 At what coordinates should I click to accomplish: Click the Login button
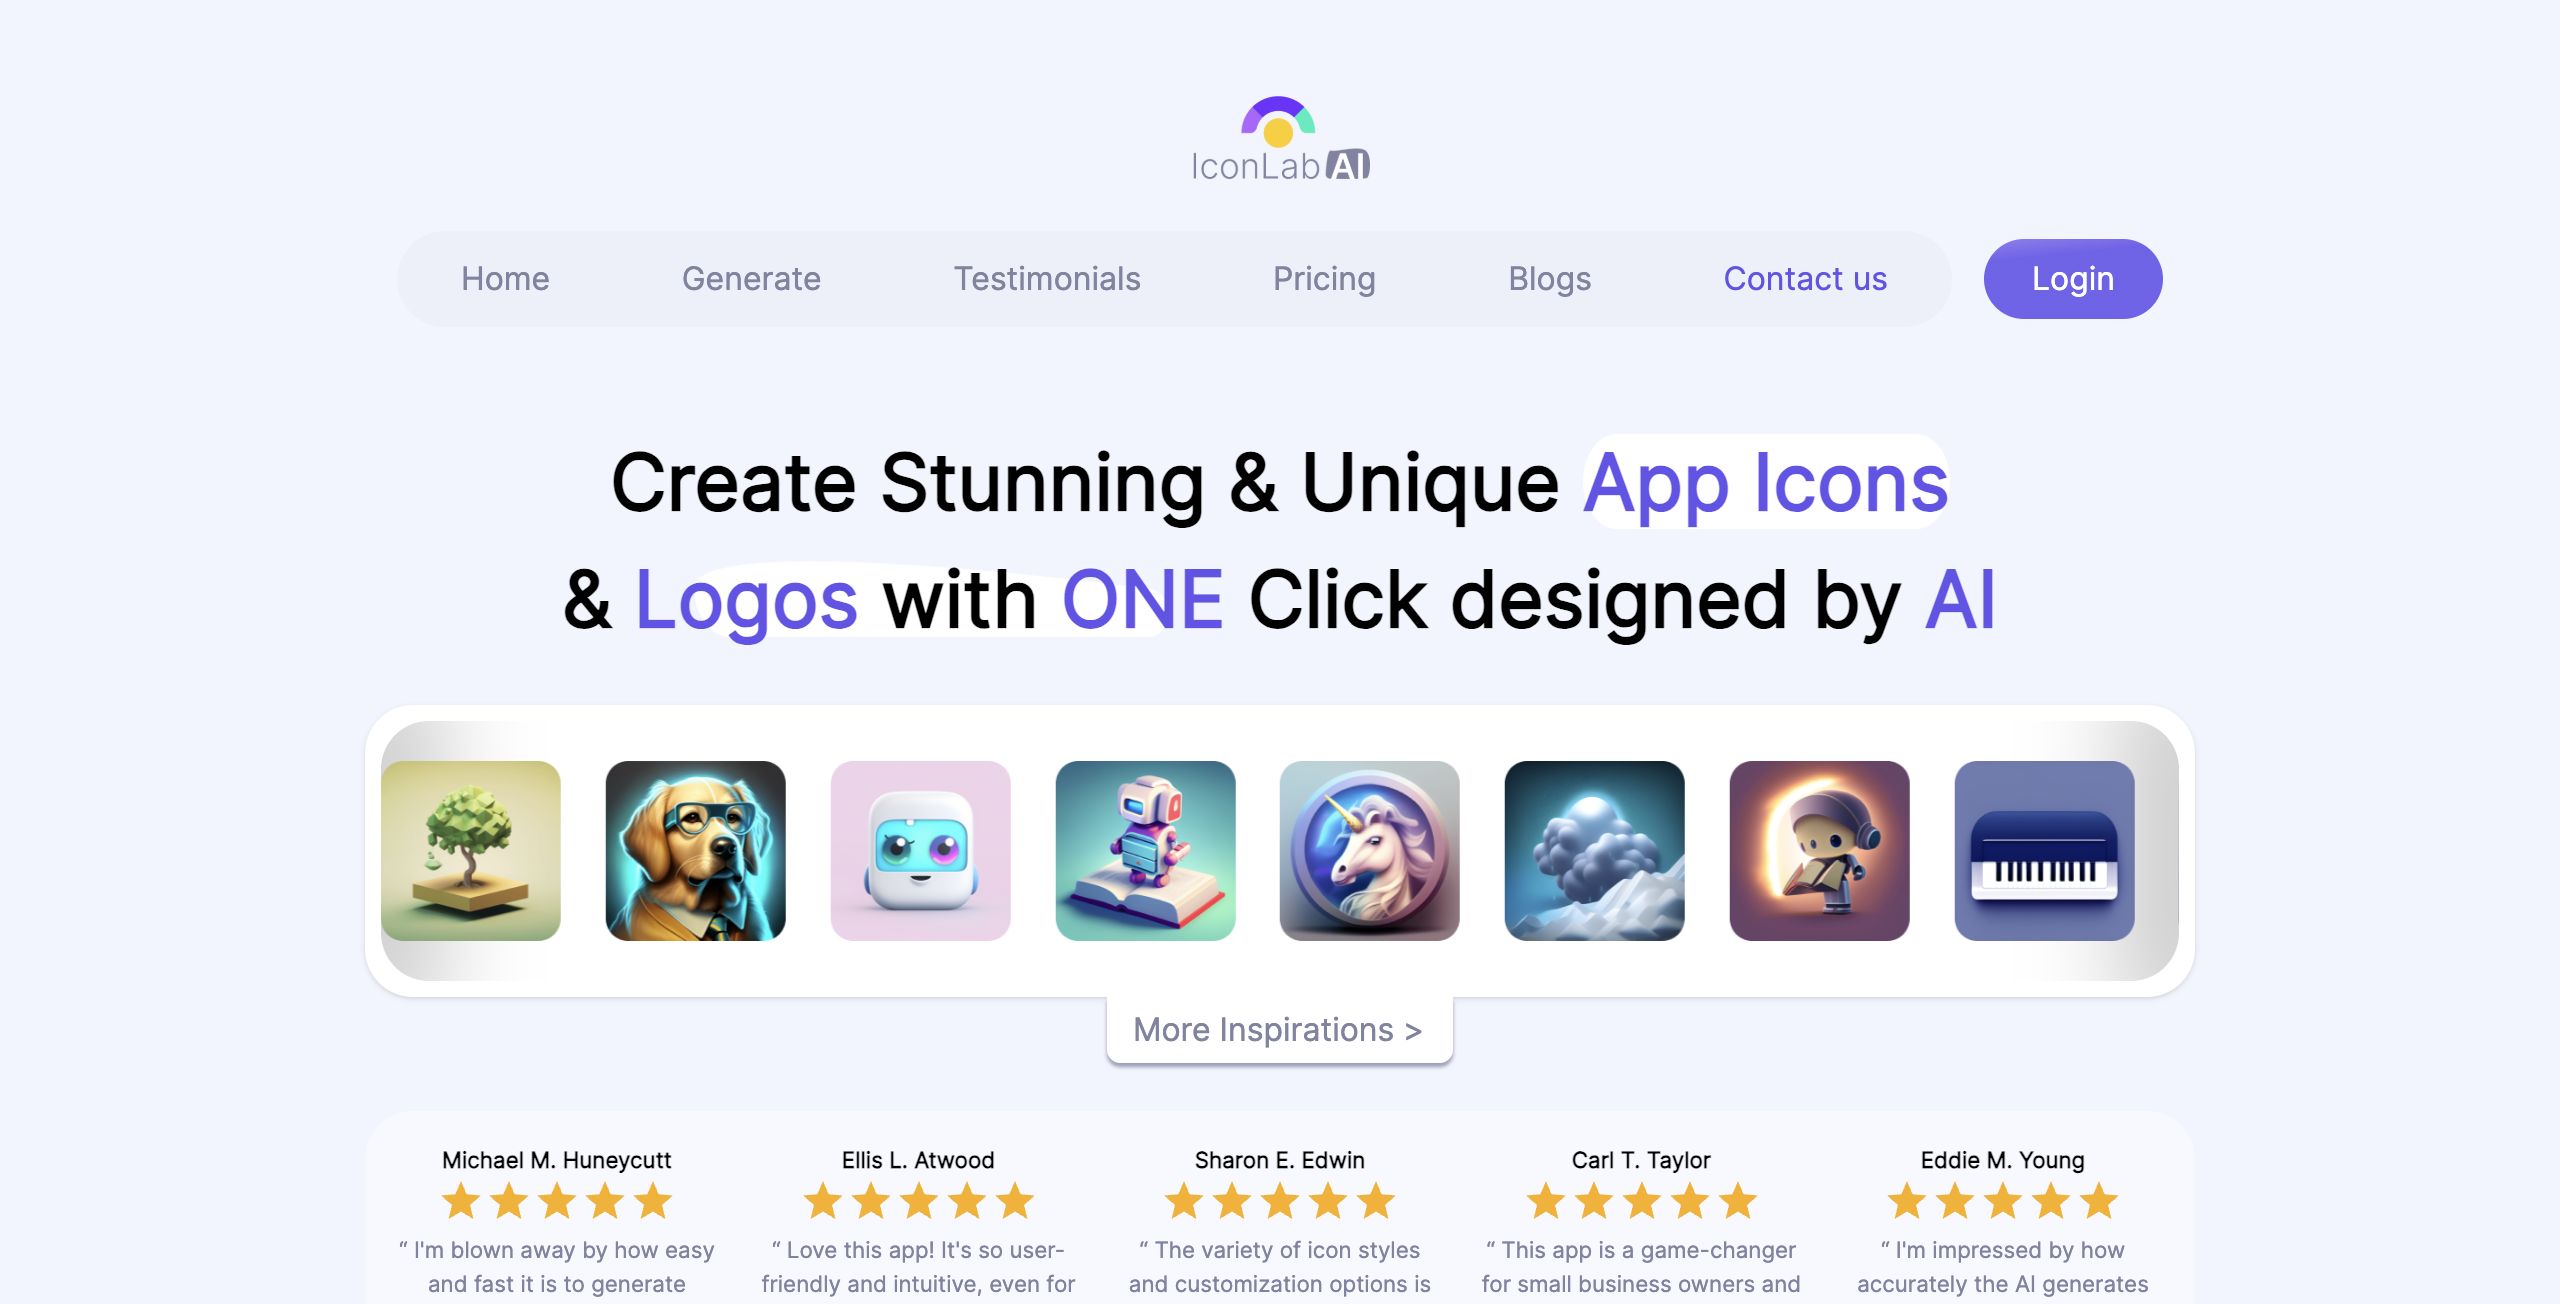[x=2073, y=279]
